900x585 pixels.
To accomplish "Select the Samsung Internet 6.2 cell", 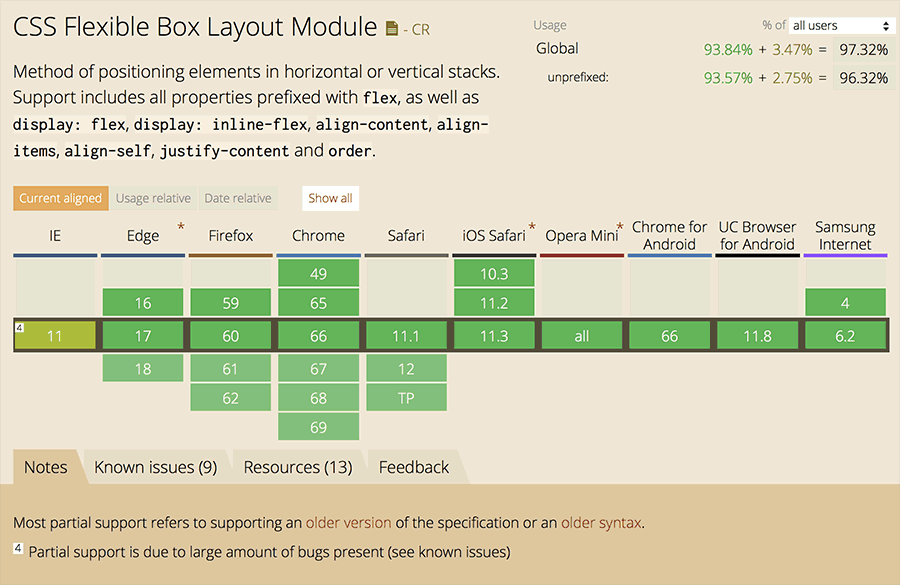I will (845, 336).
